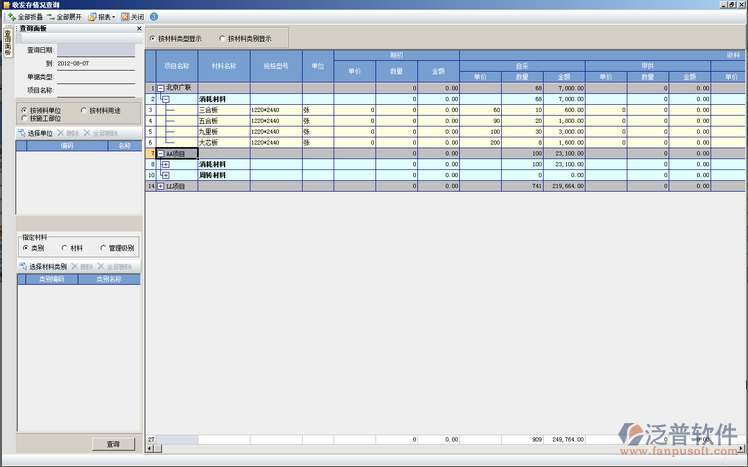Collapse the 北京广联 project row
Image resolution: width=748 pixels, height=467 pixels.
coord(161,88)
